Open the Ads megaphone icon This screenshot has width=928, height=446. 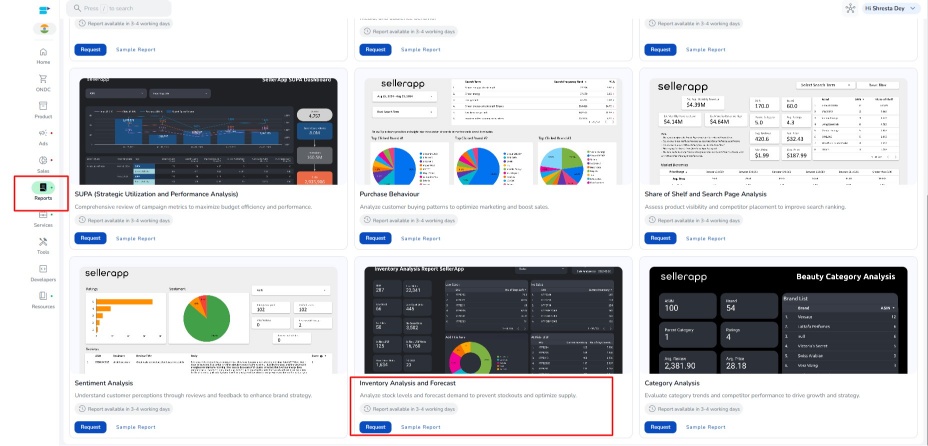tap(43, 133)
